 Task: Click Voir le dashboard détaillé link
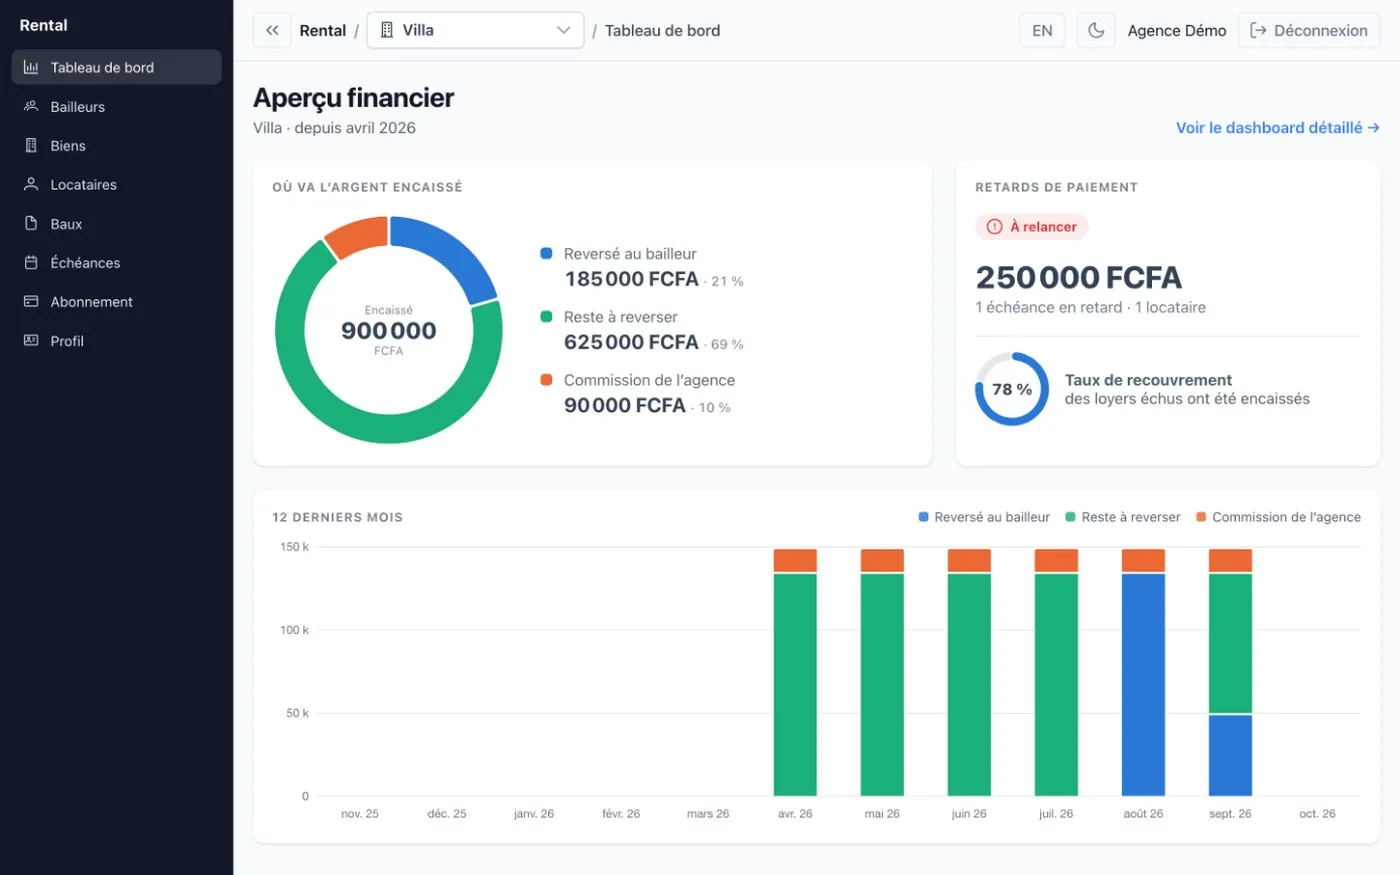tap(1278, 128)
